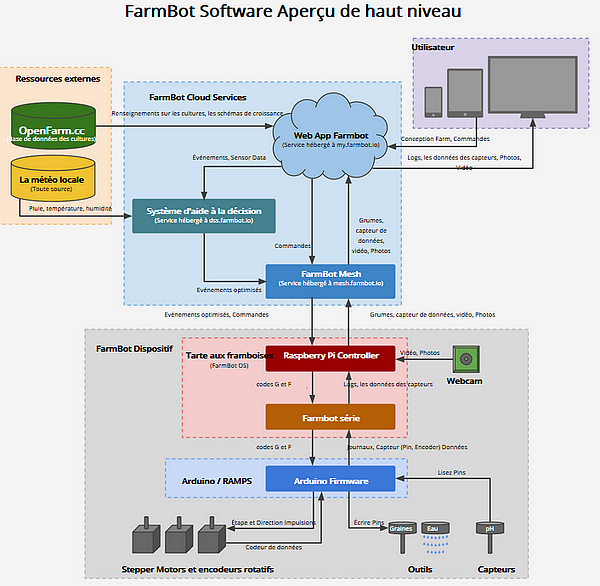Click the FarmBot Dispositif label

coord(134,349)
